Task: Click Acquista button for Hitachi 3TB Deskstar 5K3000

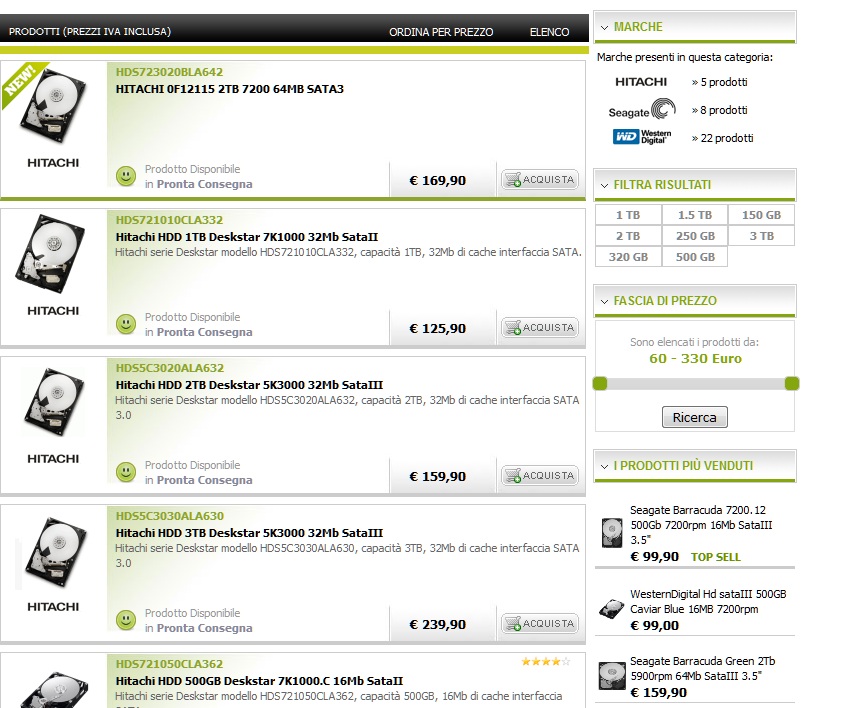Action: (540, 624)
